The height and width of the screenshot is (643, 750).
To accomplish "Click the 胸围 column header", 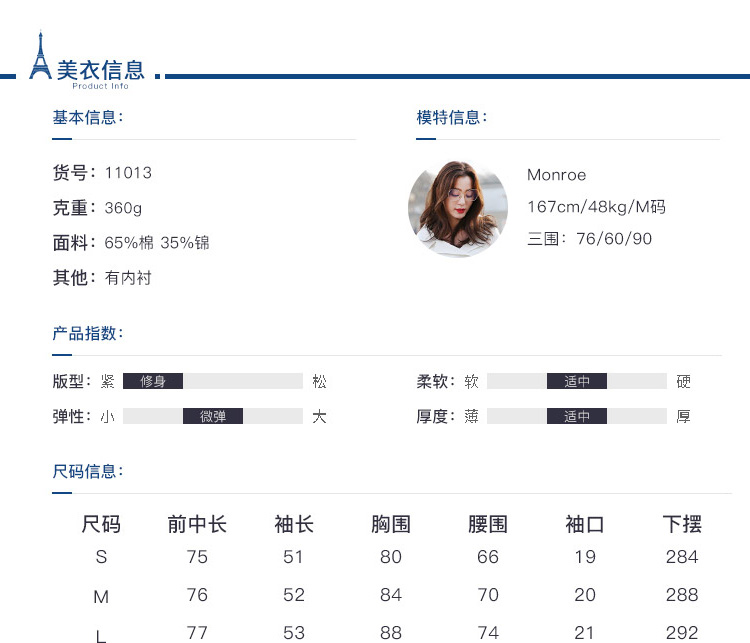I will coord(391,524).
